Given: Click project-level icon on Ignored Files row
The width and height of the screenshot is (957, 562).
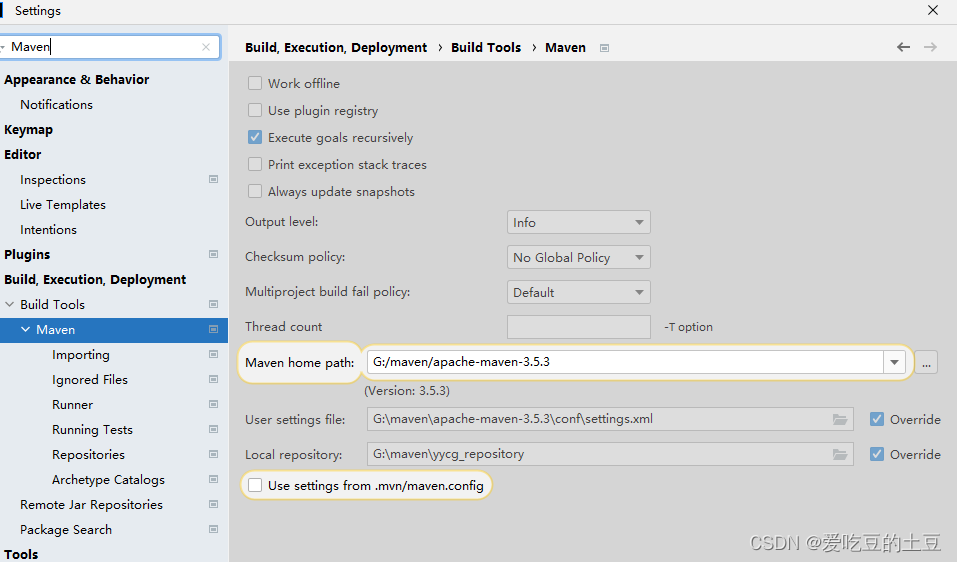Looking at the screenshot, I should [214, 379].
